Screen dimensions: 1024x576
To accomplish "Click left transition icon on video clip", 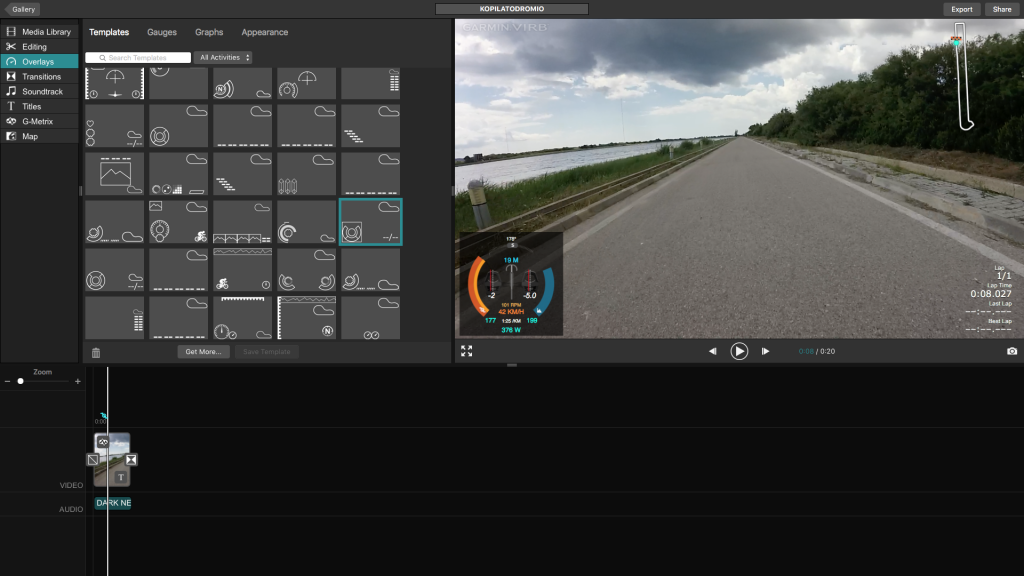I will [x=93, y=460].
